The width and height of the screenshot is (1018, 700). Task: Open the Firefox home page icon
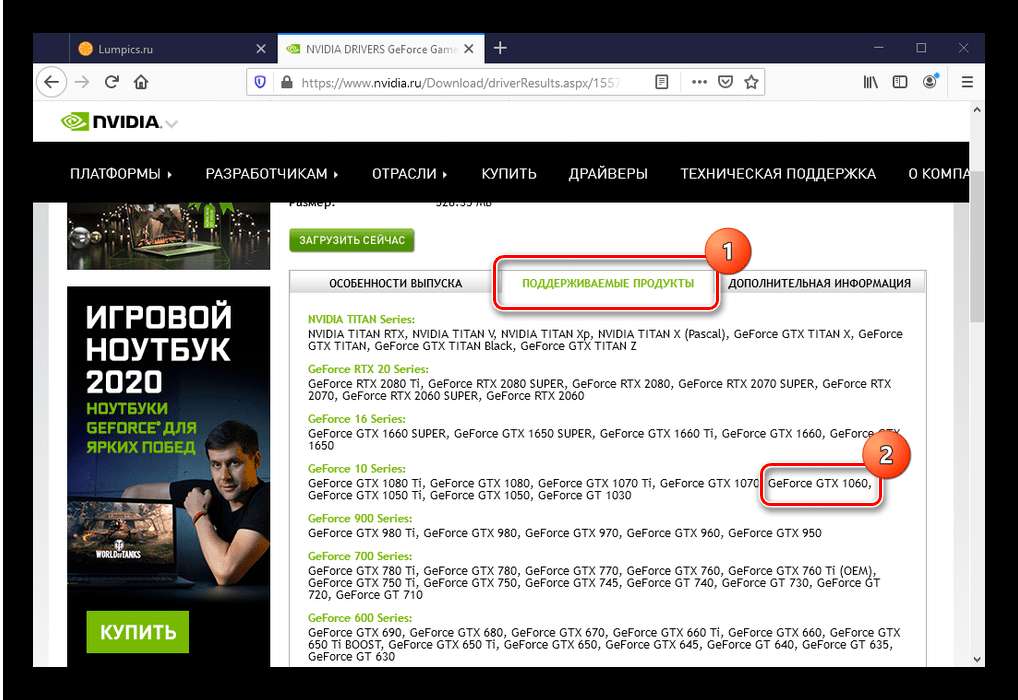pyautogui.click(x=141, y=82)
